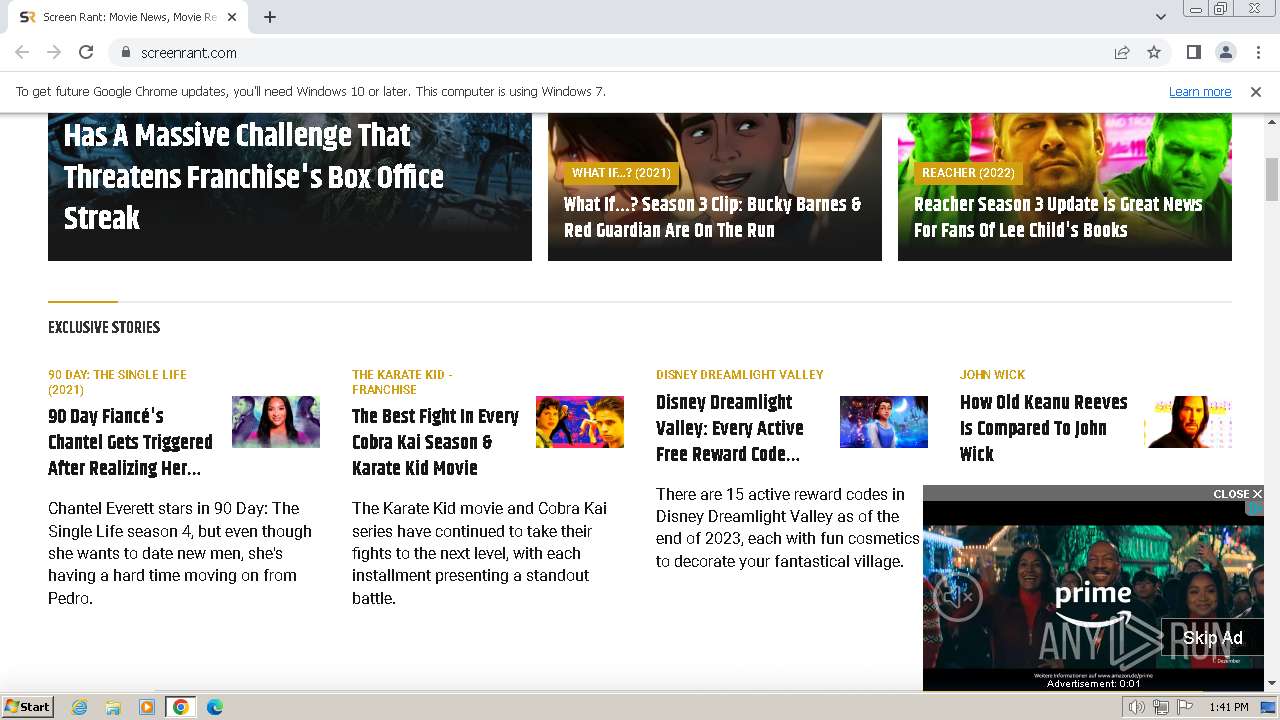Open the 90 Day Fiancé's Chantel article headline

[130, 442]
